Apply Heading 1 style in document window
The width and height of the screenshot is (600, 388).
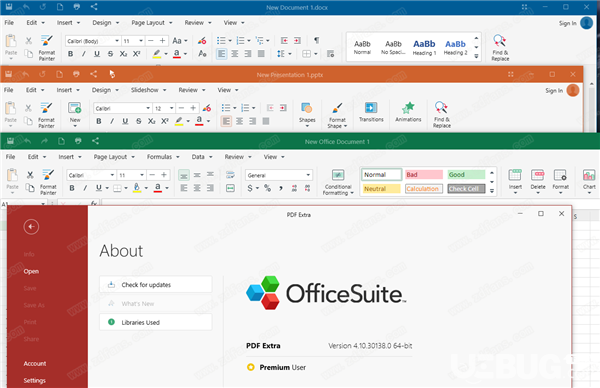tap(424, 47)
